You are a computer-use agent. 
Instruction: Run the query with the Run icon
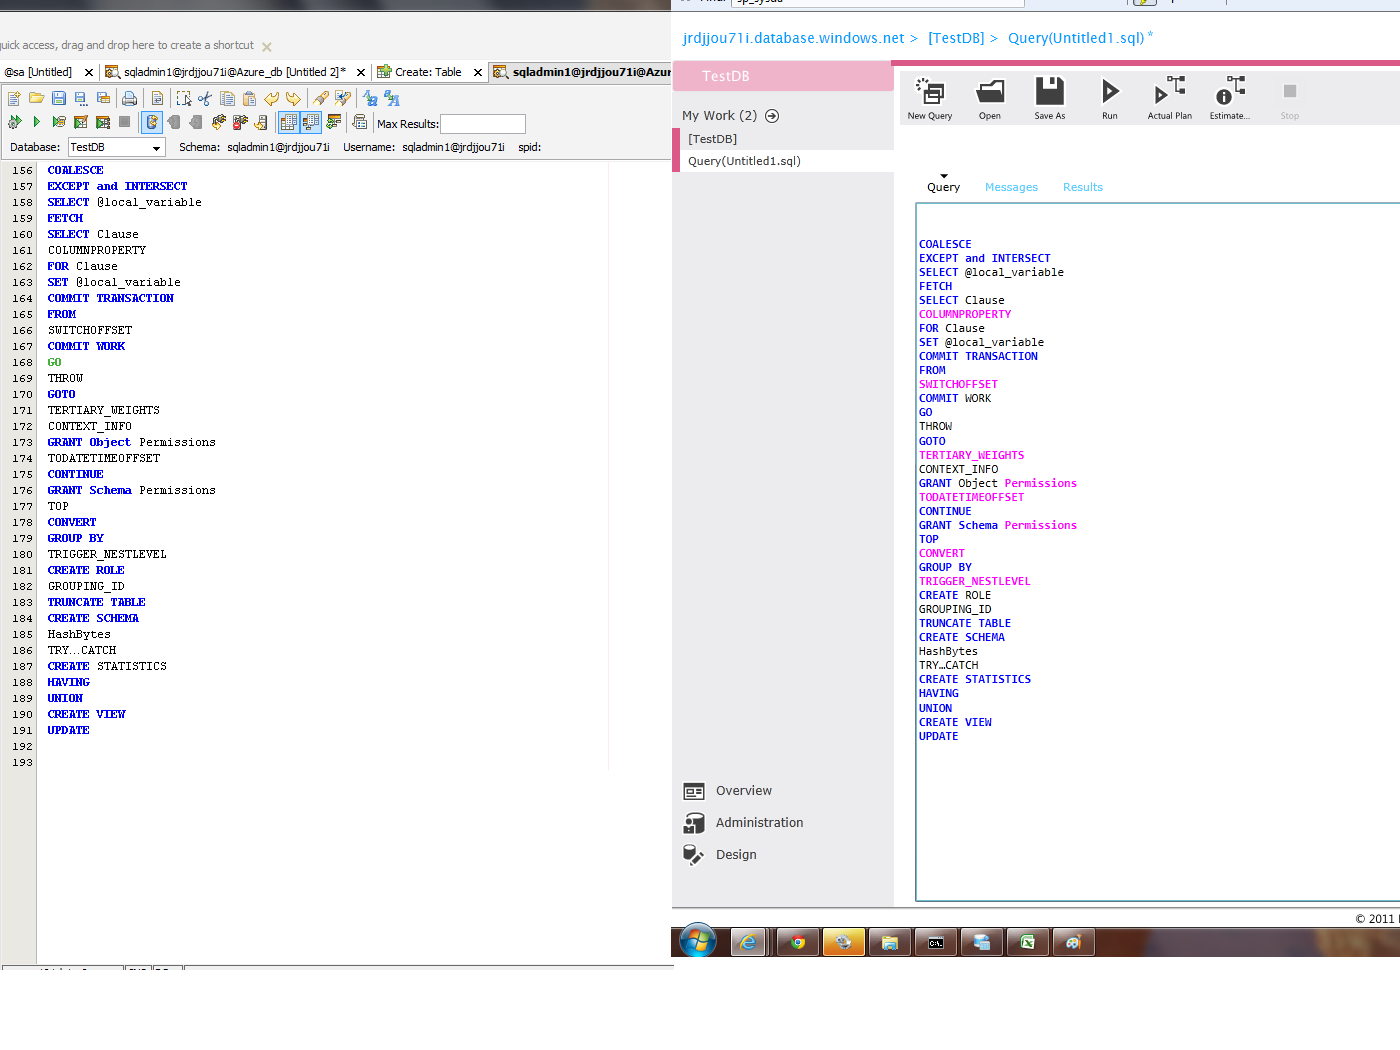[1110, 97]
